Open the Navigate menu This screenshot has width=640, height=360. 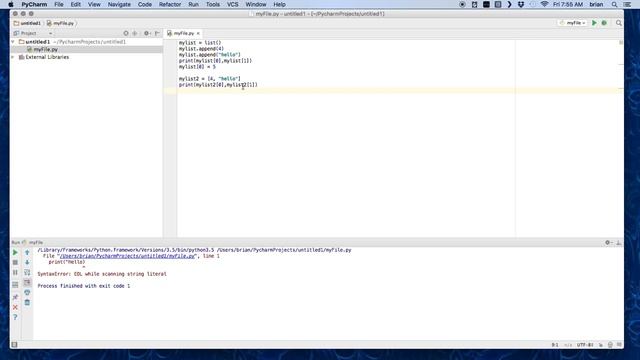pyautogui.click(x=119, y=4)
